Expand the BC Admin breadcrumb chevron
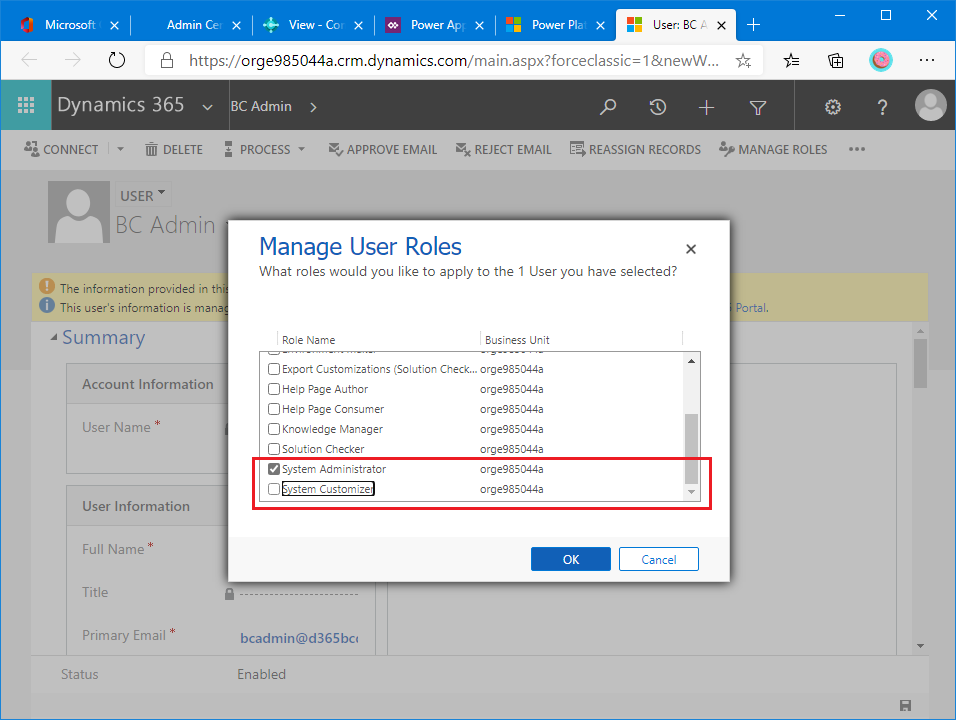Viewport: 956px width, 720px height. 313,107
